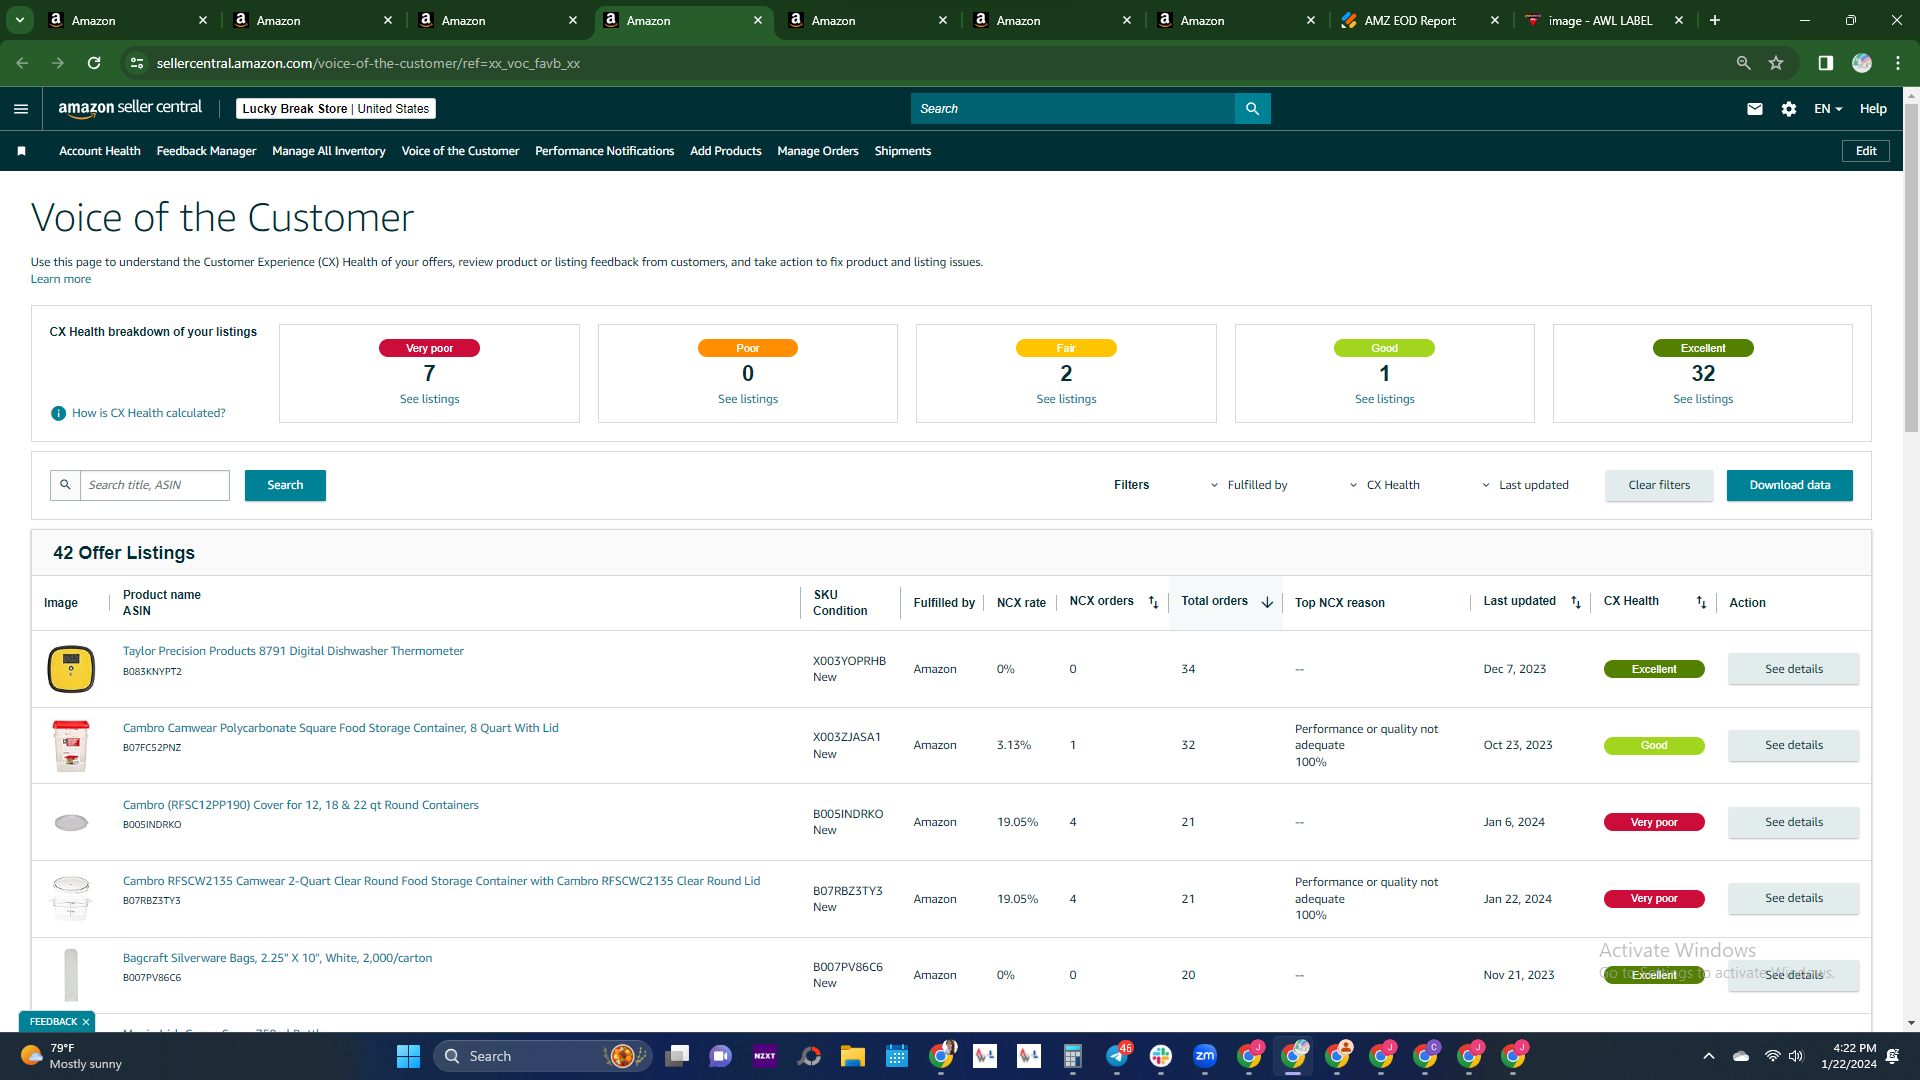The height and width of the screenshot is (1080, 1920).
Task: Open the browser side panel icon
Action: 1825,63
